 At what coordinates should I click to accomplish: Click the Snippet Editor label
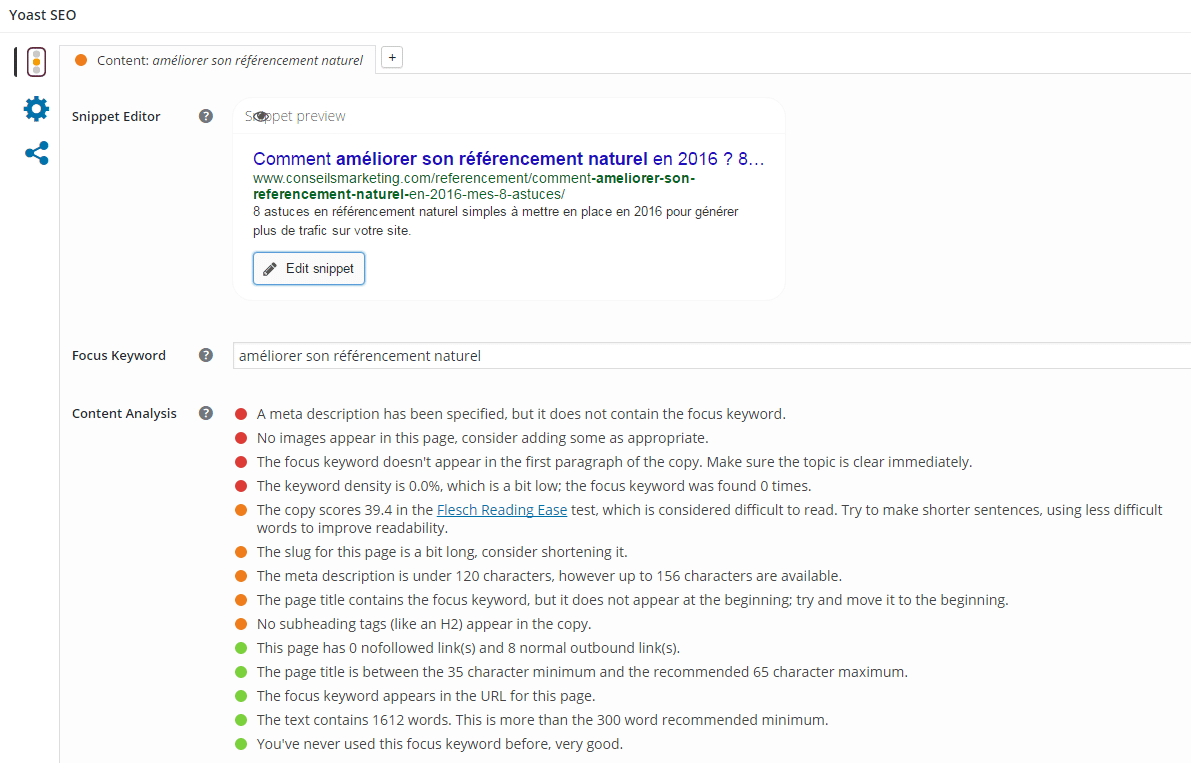click(116, 116)
